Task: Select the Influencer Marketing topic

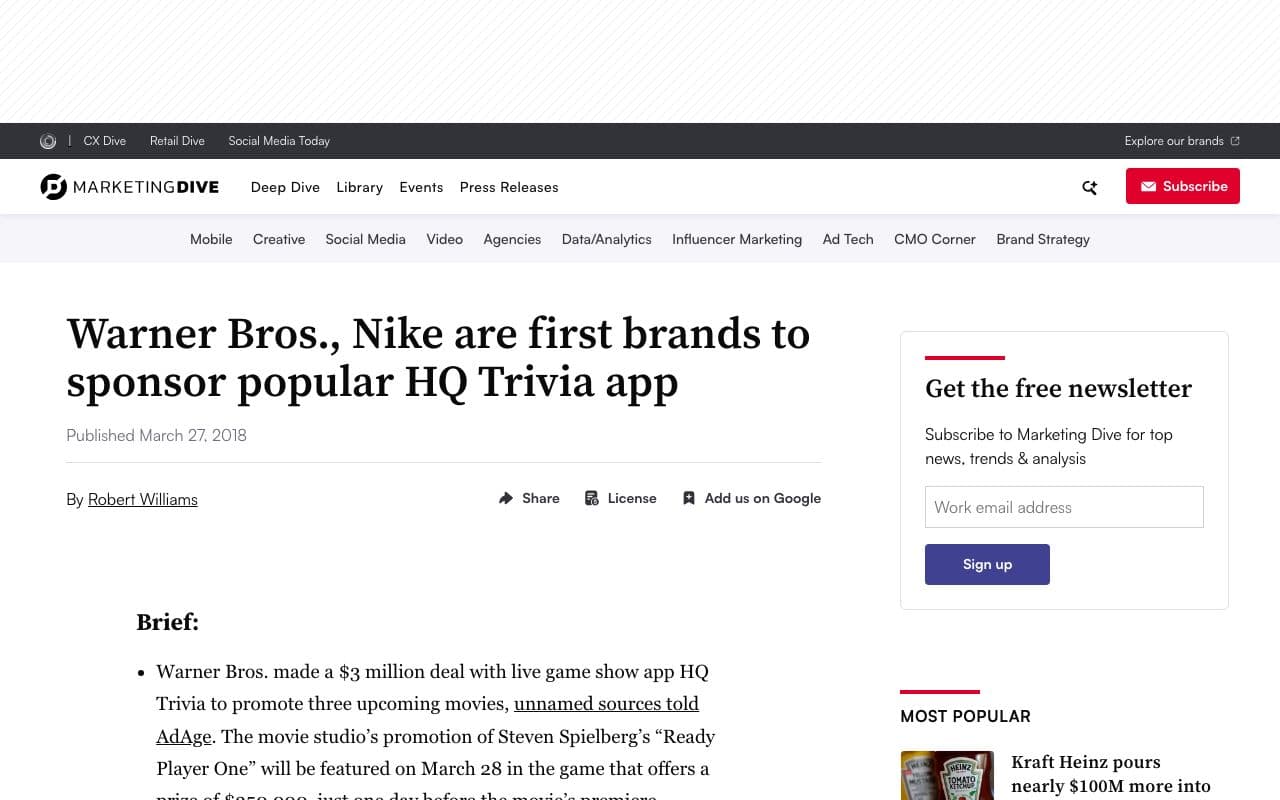Action: click(737, 239)
